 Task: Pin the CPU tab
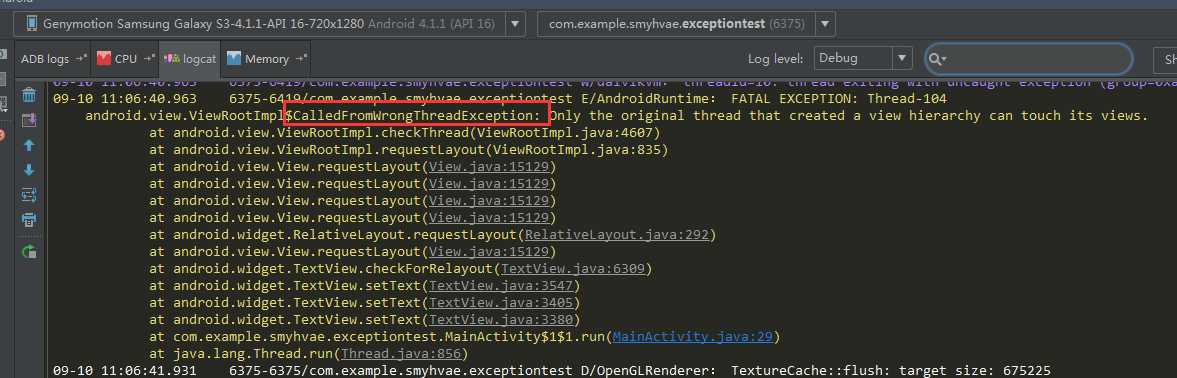pyautogui.click(x=149, y=58)
